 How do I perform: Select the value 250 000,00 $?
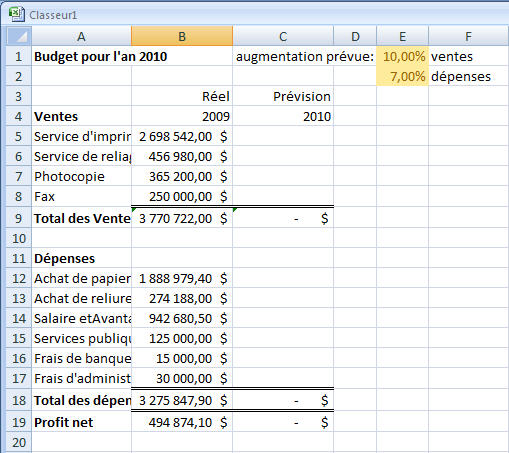tap(182, 196)
